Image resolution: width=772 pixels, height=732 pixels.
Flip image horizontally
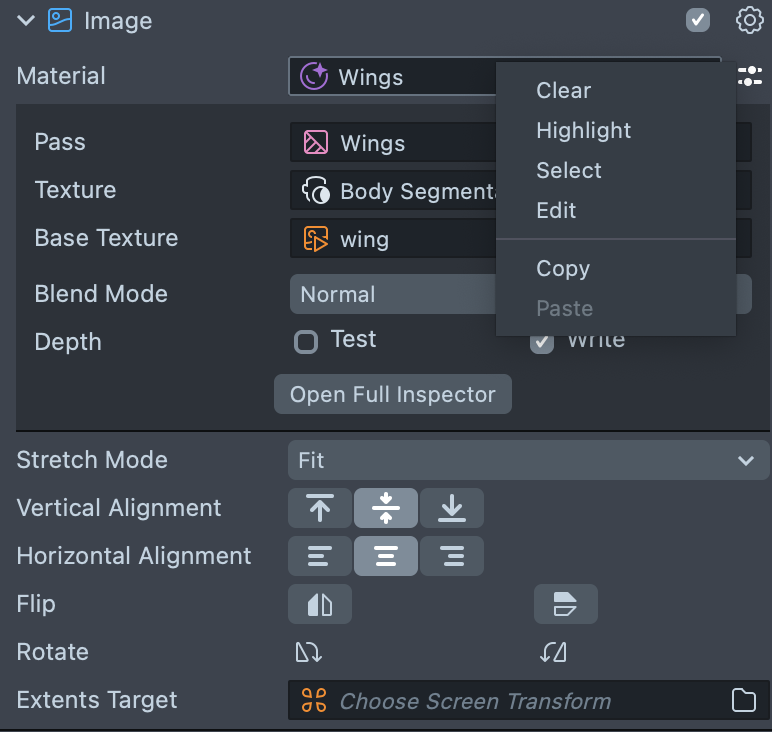[320, 604]
